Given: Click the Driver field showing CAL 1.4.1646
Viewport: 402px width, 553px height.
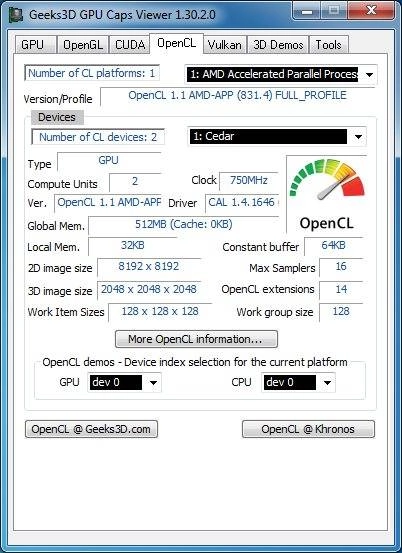Looking at the screenshot, I should pyautogui.click(x=242, y=203).
